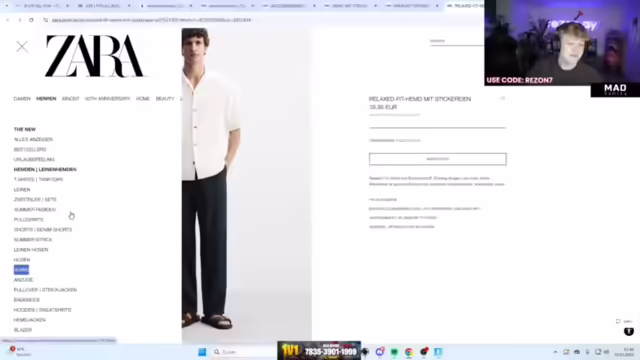Click the site info icon beside the URL
This screenshot has width=640, height=360.
pos(45,20)
